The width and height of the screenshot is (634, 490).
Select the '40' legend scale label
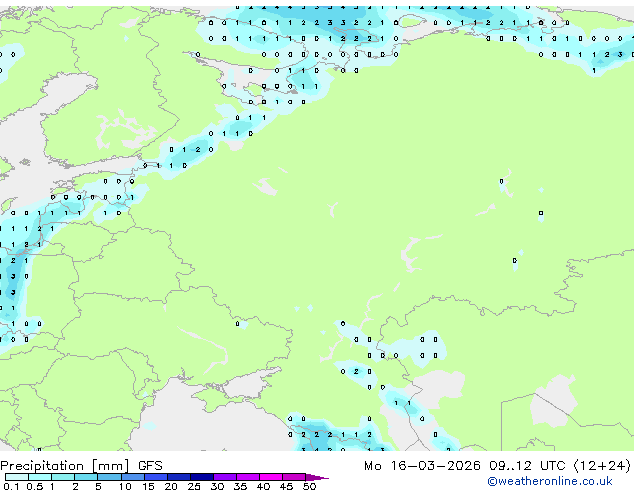pyautogui.click(x=263, y=486)
